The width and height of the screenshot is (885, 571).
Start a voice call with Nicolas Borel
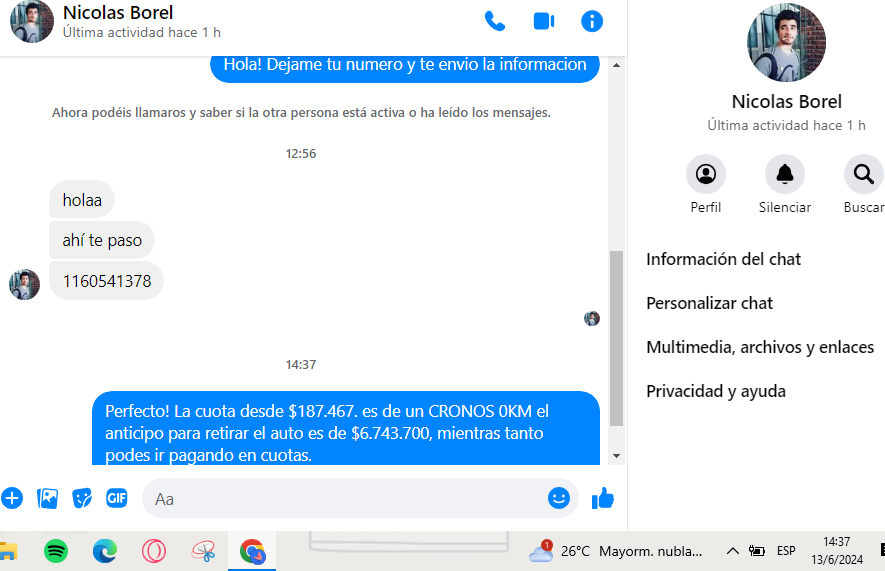494,21
